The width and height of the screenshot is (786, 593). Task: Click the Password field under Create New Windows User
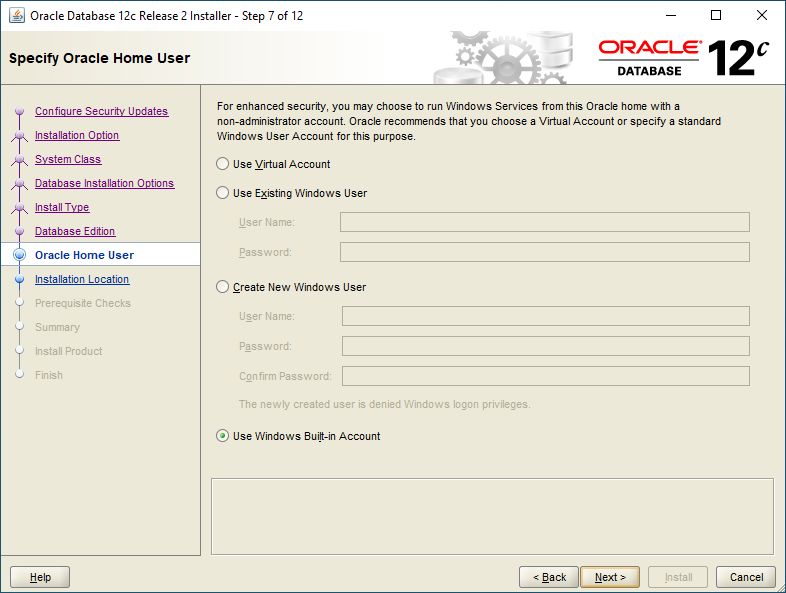tap(546, 346)
